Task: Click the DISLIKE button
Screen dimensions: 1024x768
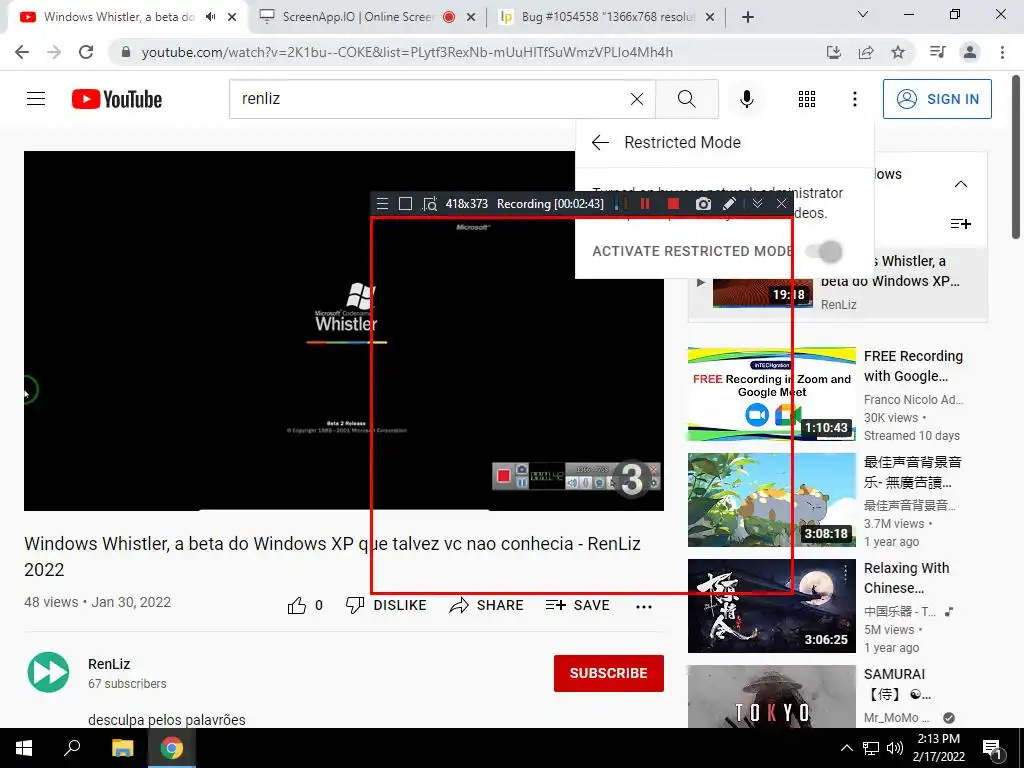Action: click(386, 605)
